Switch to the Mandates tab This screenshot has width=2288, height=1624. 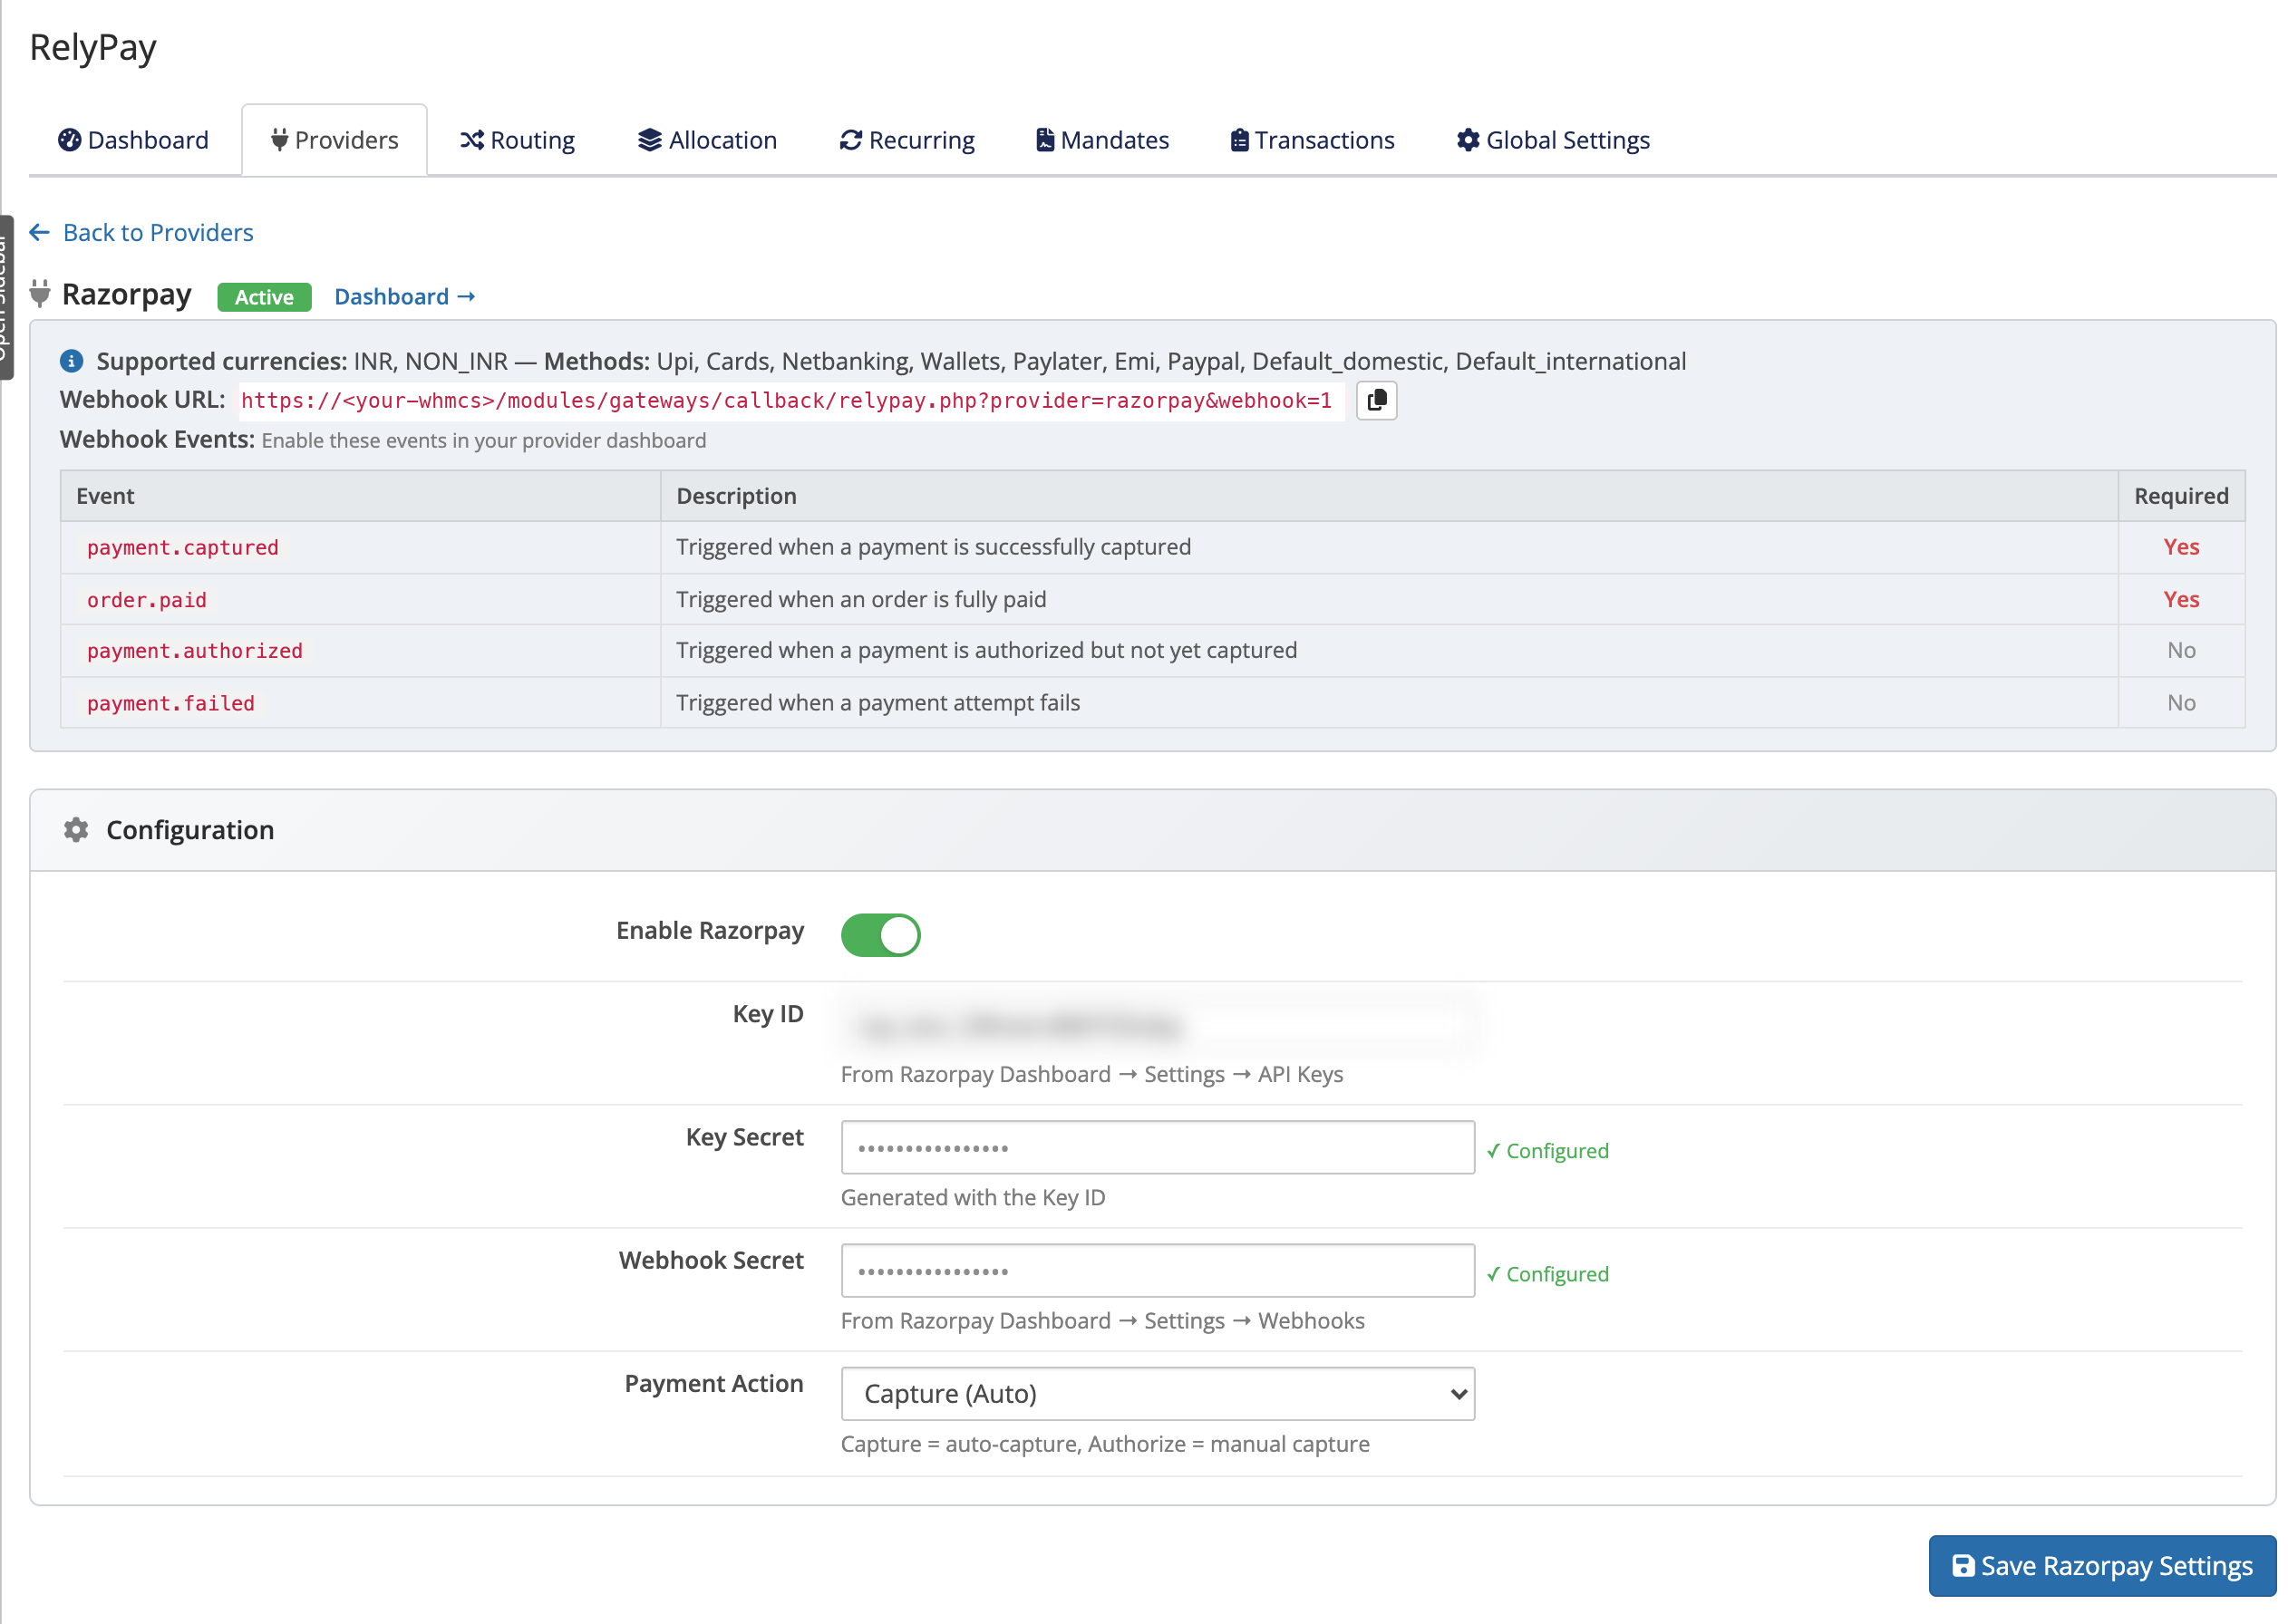tap(1103, 140)
